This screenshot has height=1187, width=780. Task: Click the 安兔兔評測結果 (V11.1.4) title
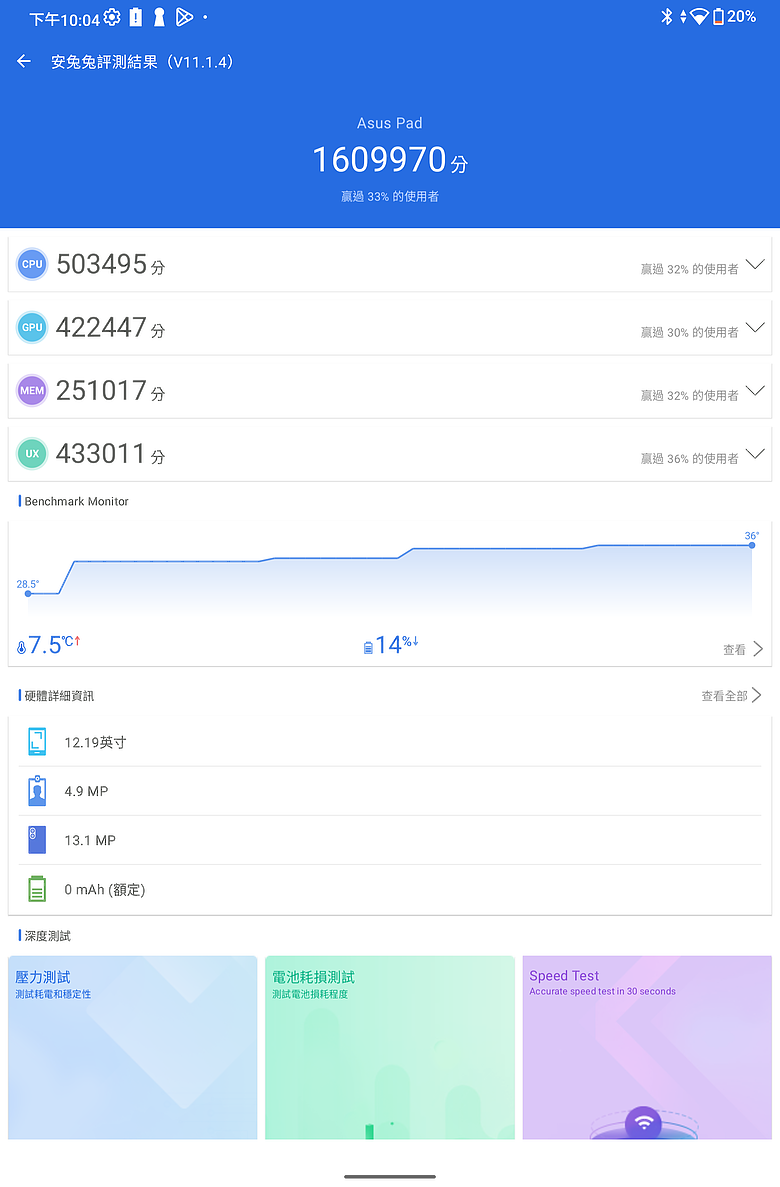(x=142, y=62)
